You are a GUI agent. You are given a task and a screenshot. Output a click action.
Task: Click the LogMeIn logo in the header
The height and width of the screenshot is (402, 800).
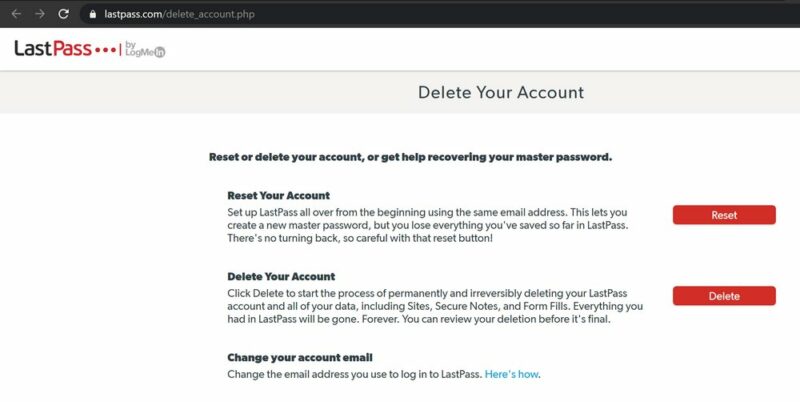(x=147, y=50)
